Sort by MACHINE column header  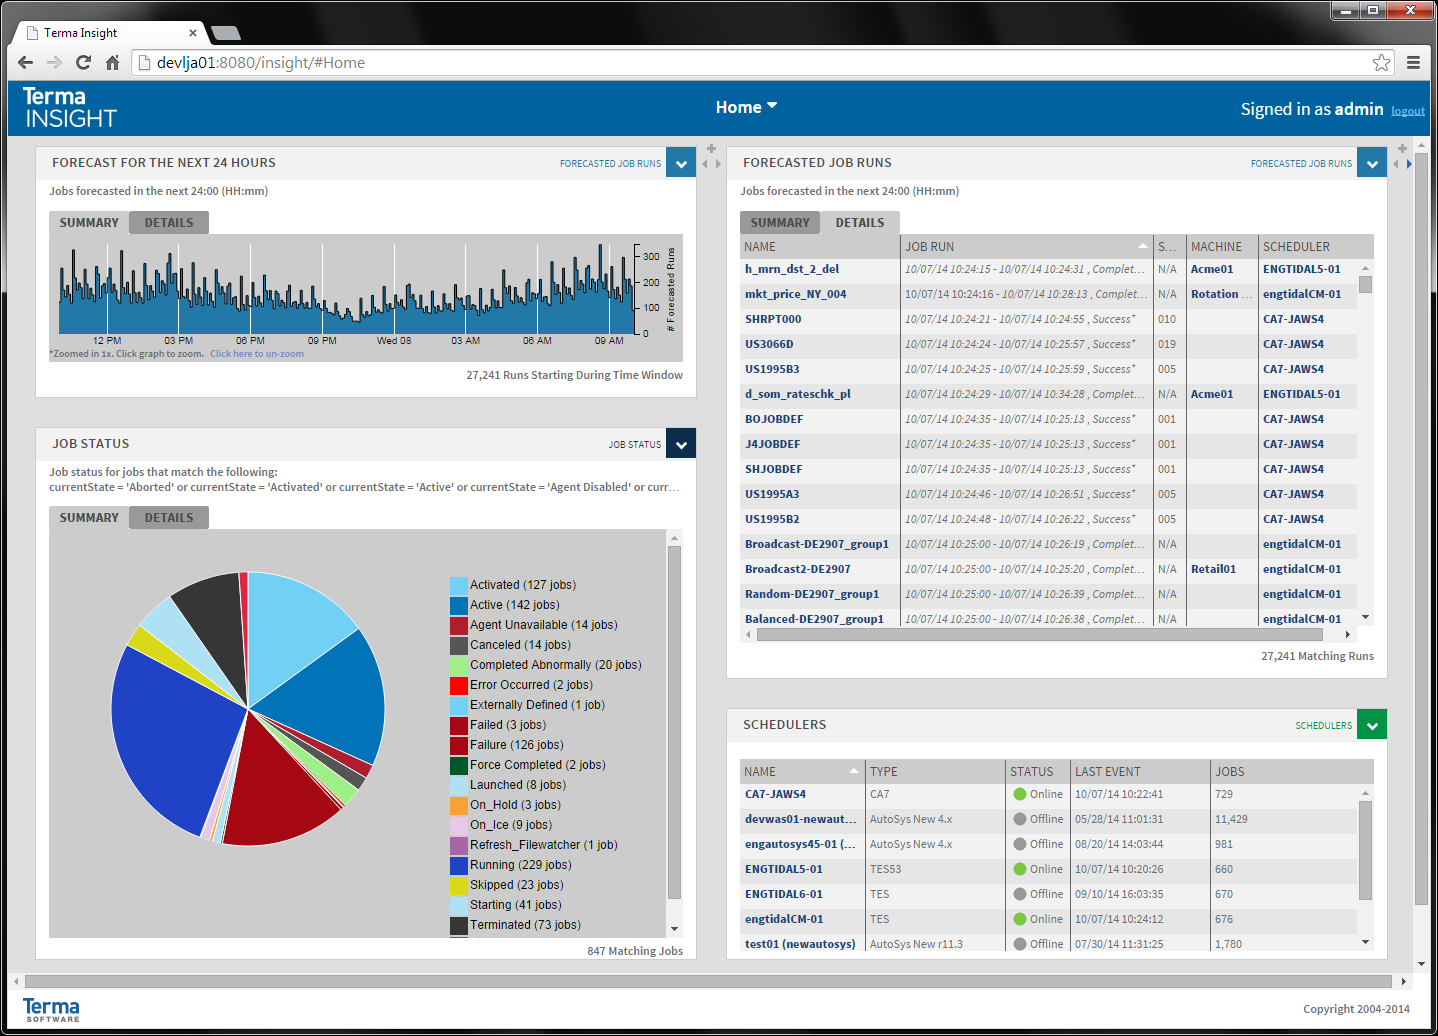1221,246
